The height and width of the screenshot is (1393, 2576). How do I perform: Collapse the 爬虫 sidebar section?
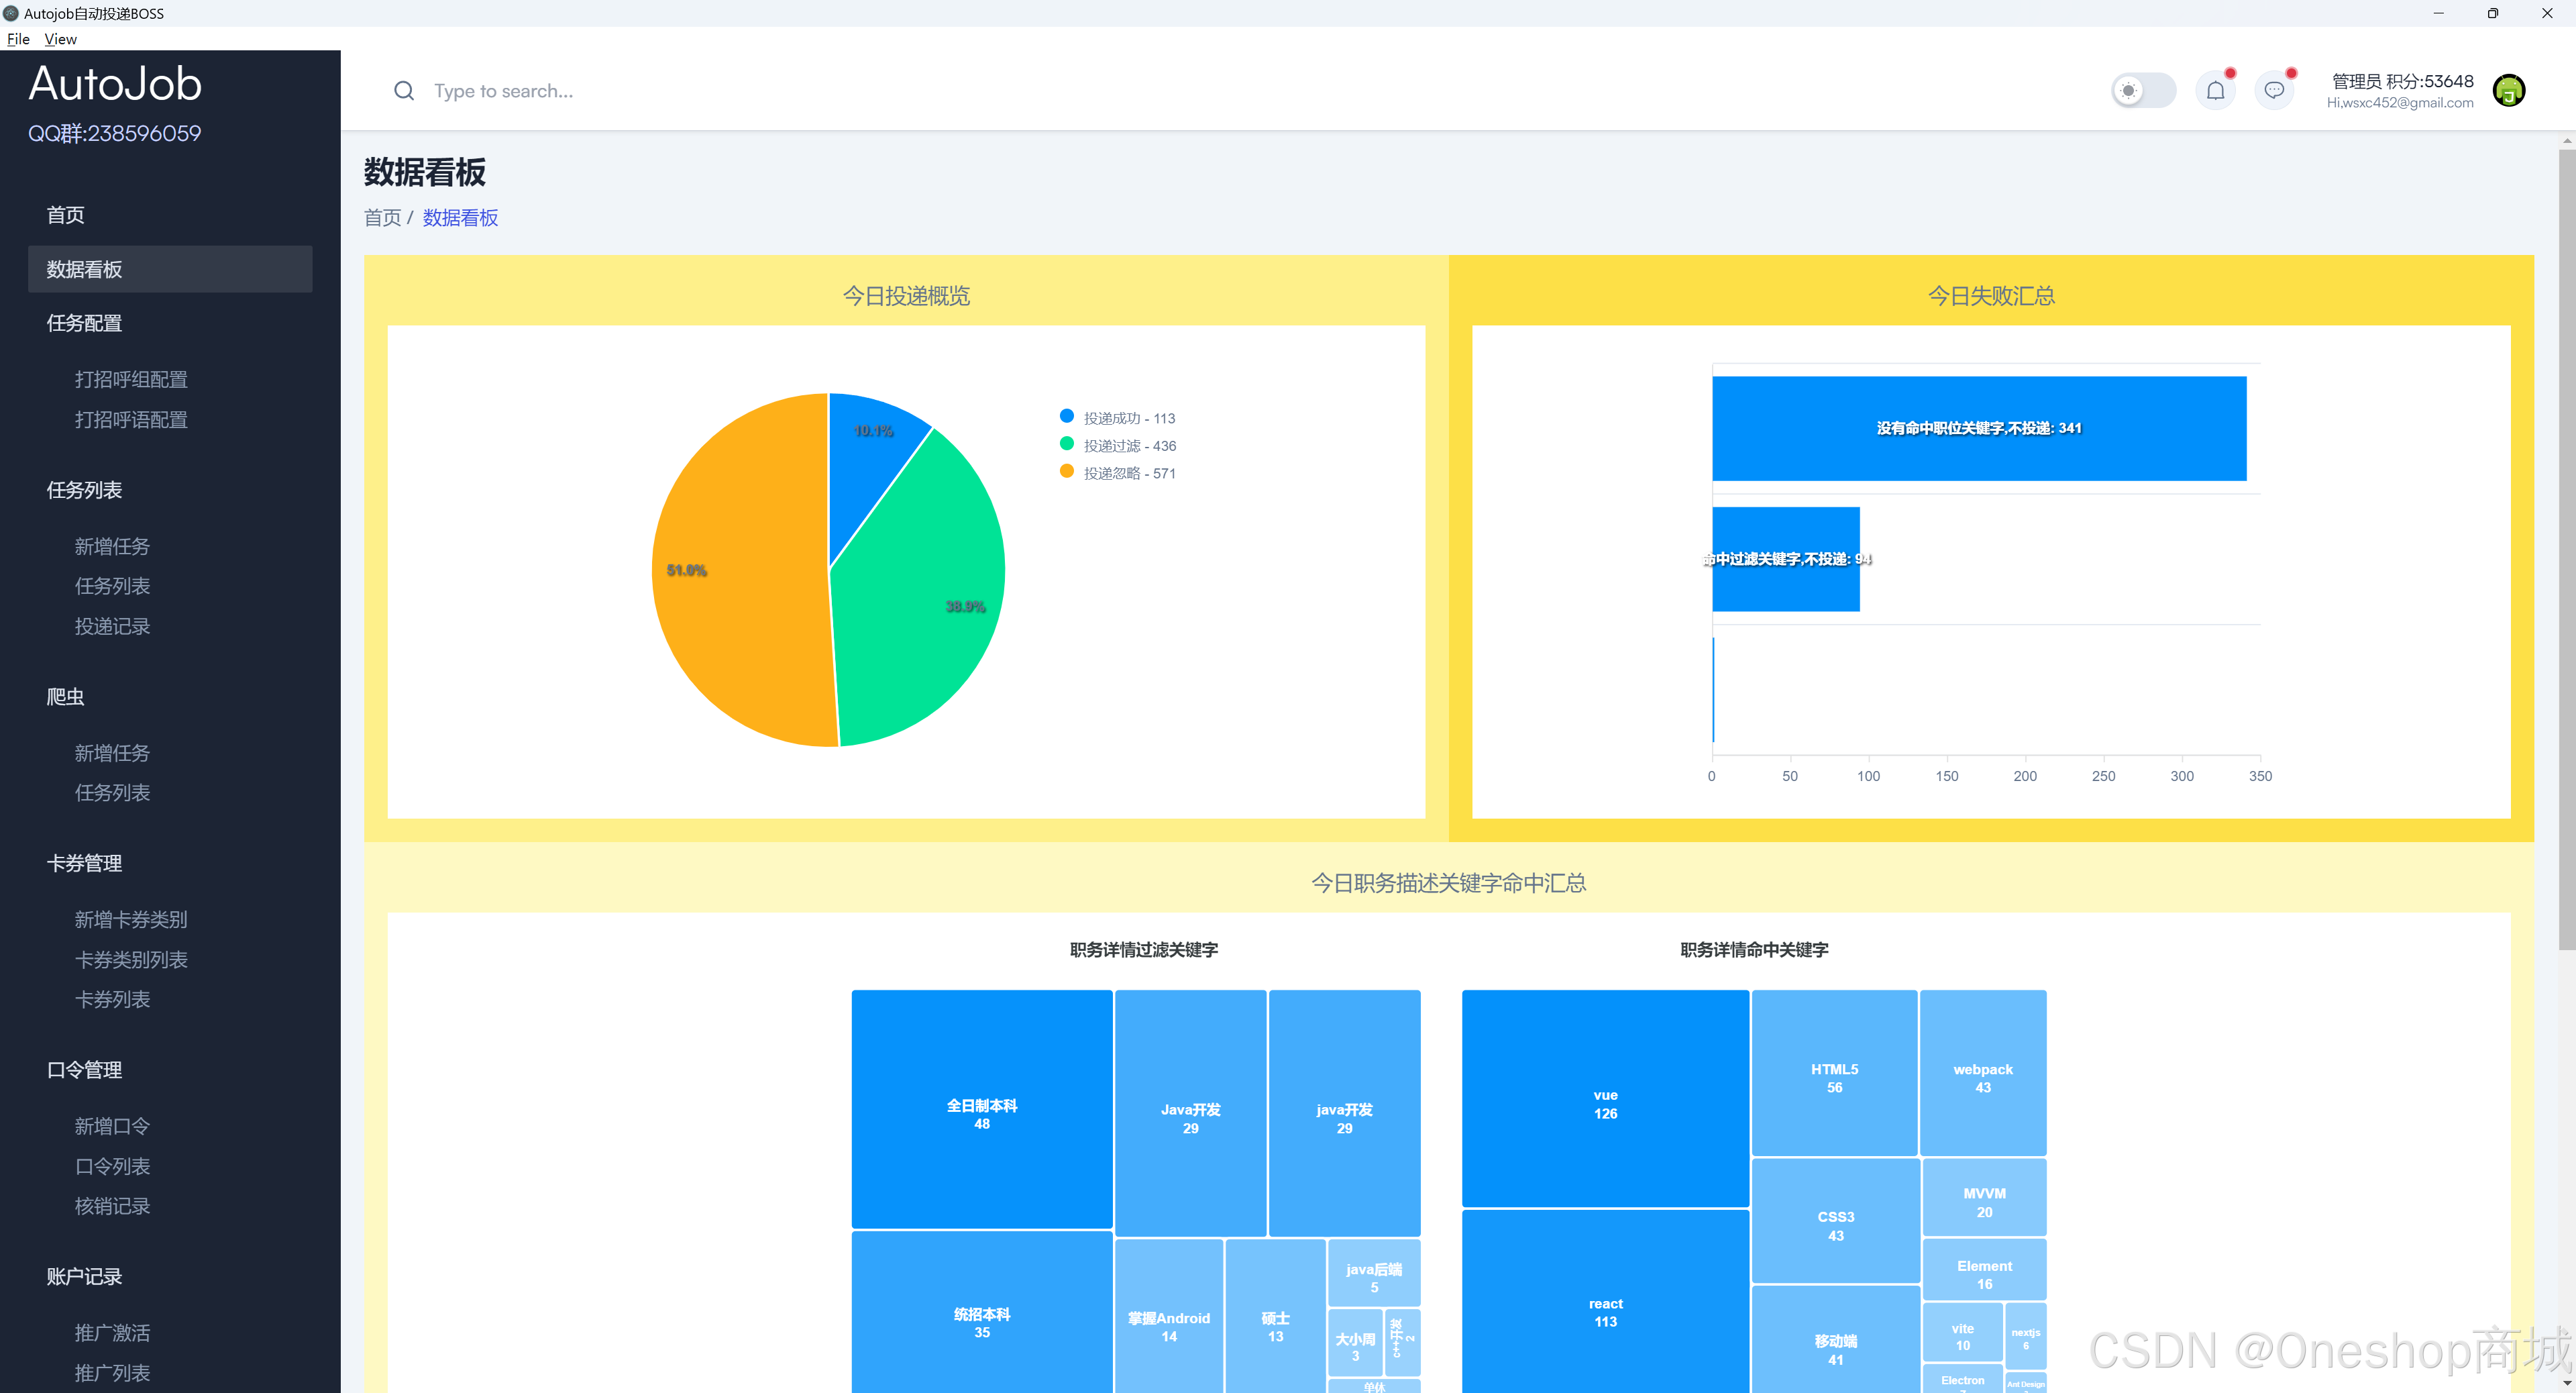(x=65, y=697)
